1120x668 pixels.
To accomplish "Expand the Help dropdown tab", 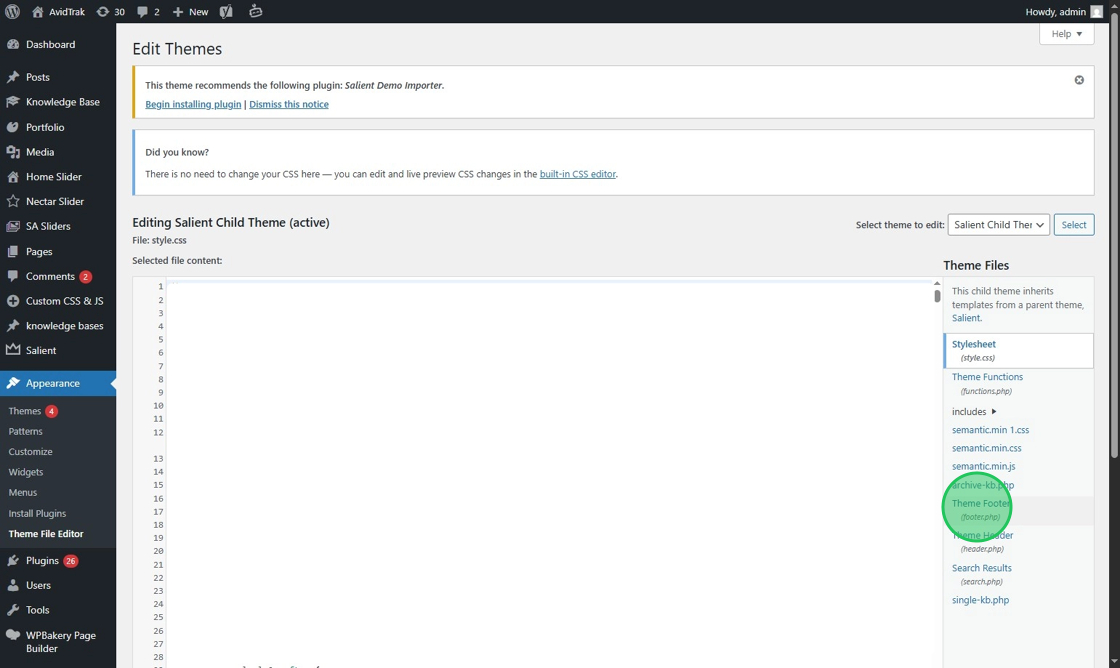I will point(1066,34).
